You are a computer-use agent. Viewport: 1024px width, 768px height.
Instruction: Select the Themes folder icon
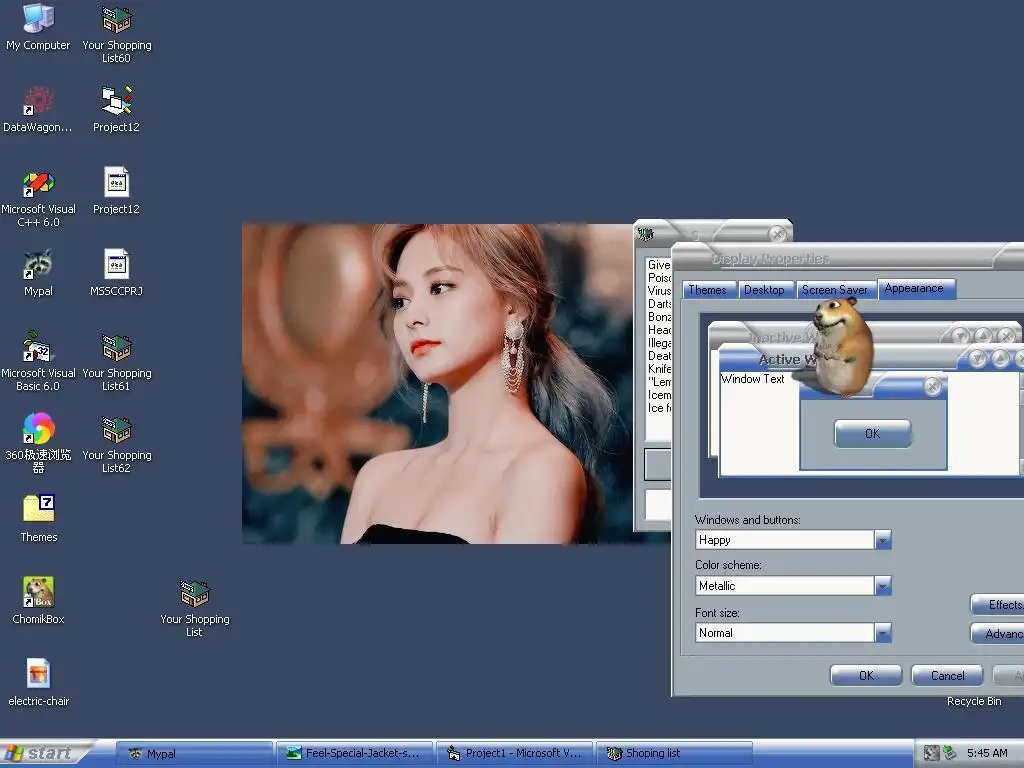point(39,519)
